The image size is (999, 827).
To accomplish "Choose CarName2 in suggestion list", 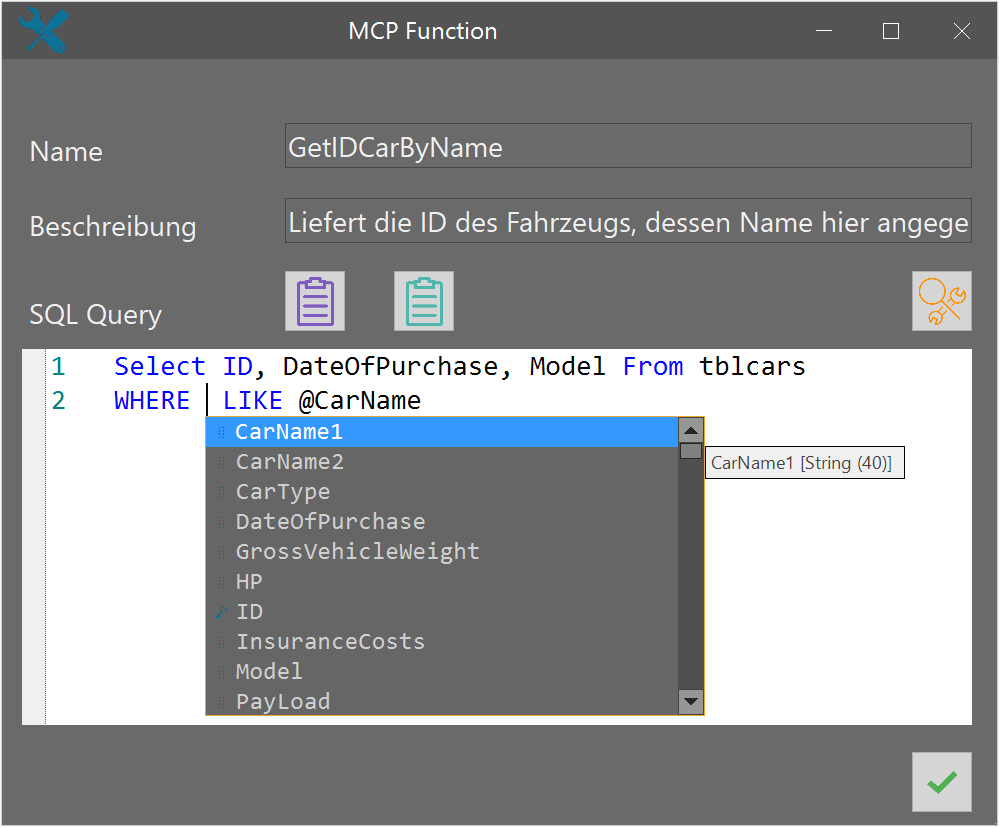I will pyautogui.click(x=289, y=462).
